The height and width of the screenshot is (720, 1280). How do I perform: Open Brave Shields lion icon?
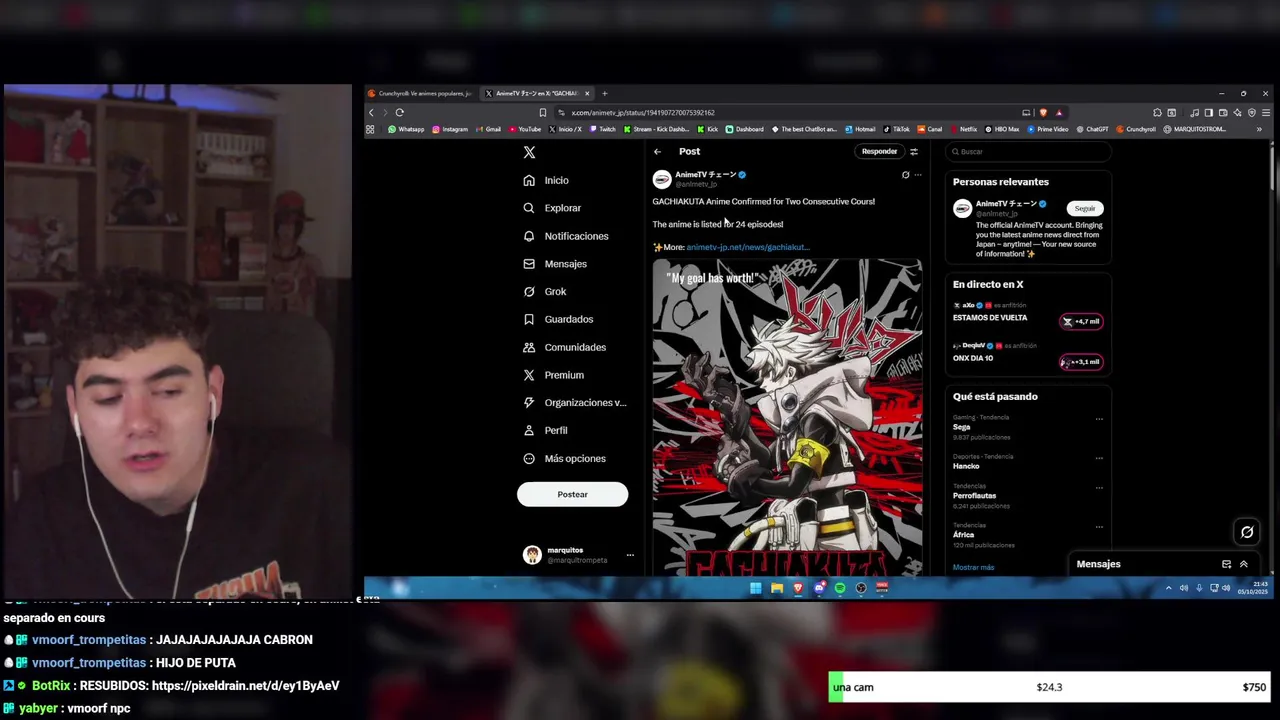(1043, 112)
